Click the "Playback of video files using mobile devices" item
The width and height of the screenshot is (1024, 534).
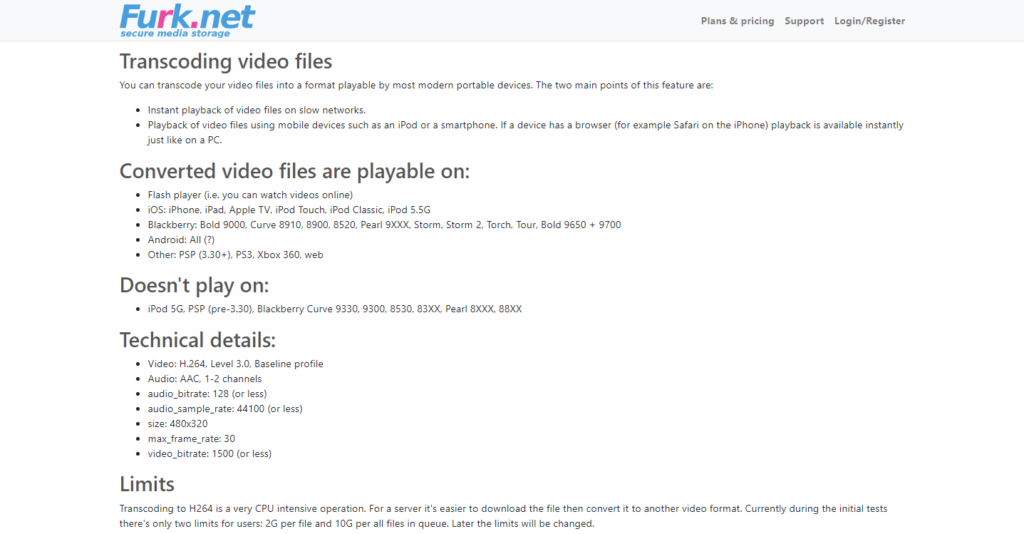[526, 132]
